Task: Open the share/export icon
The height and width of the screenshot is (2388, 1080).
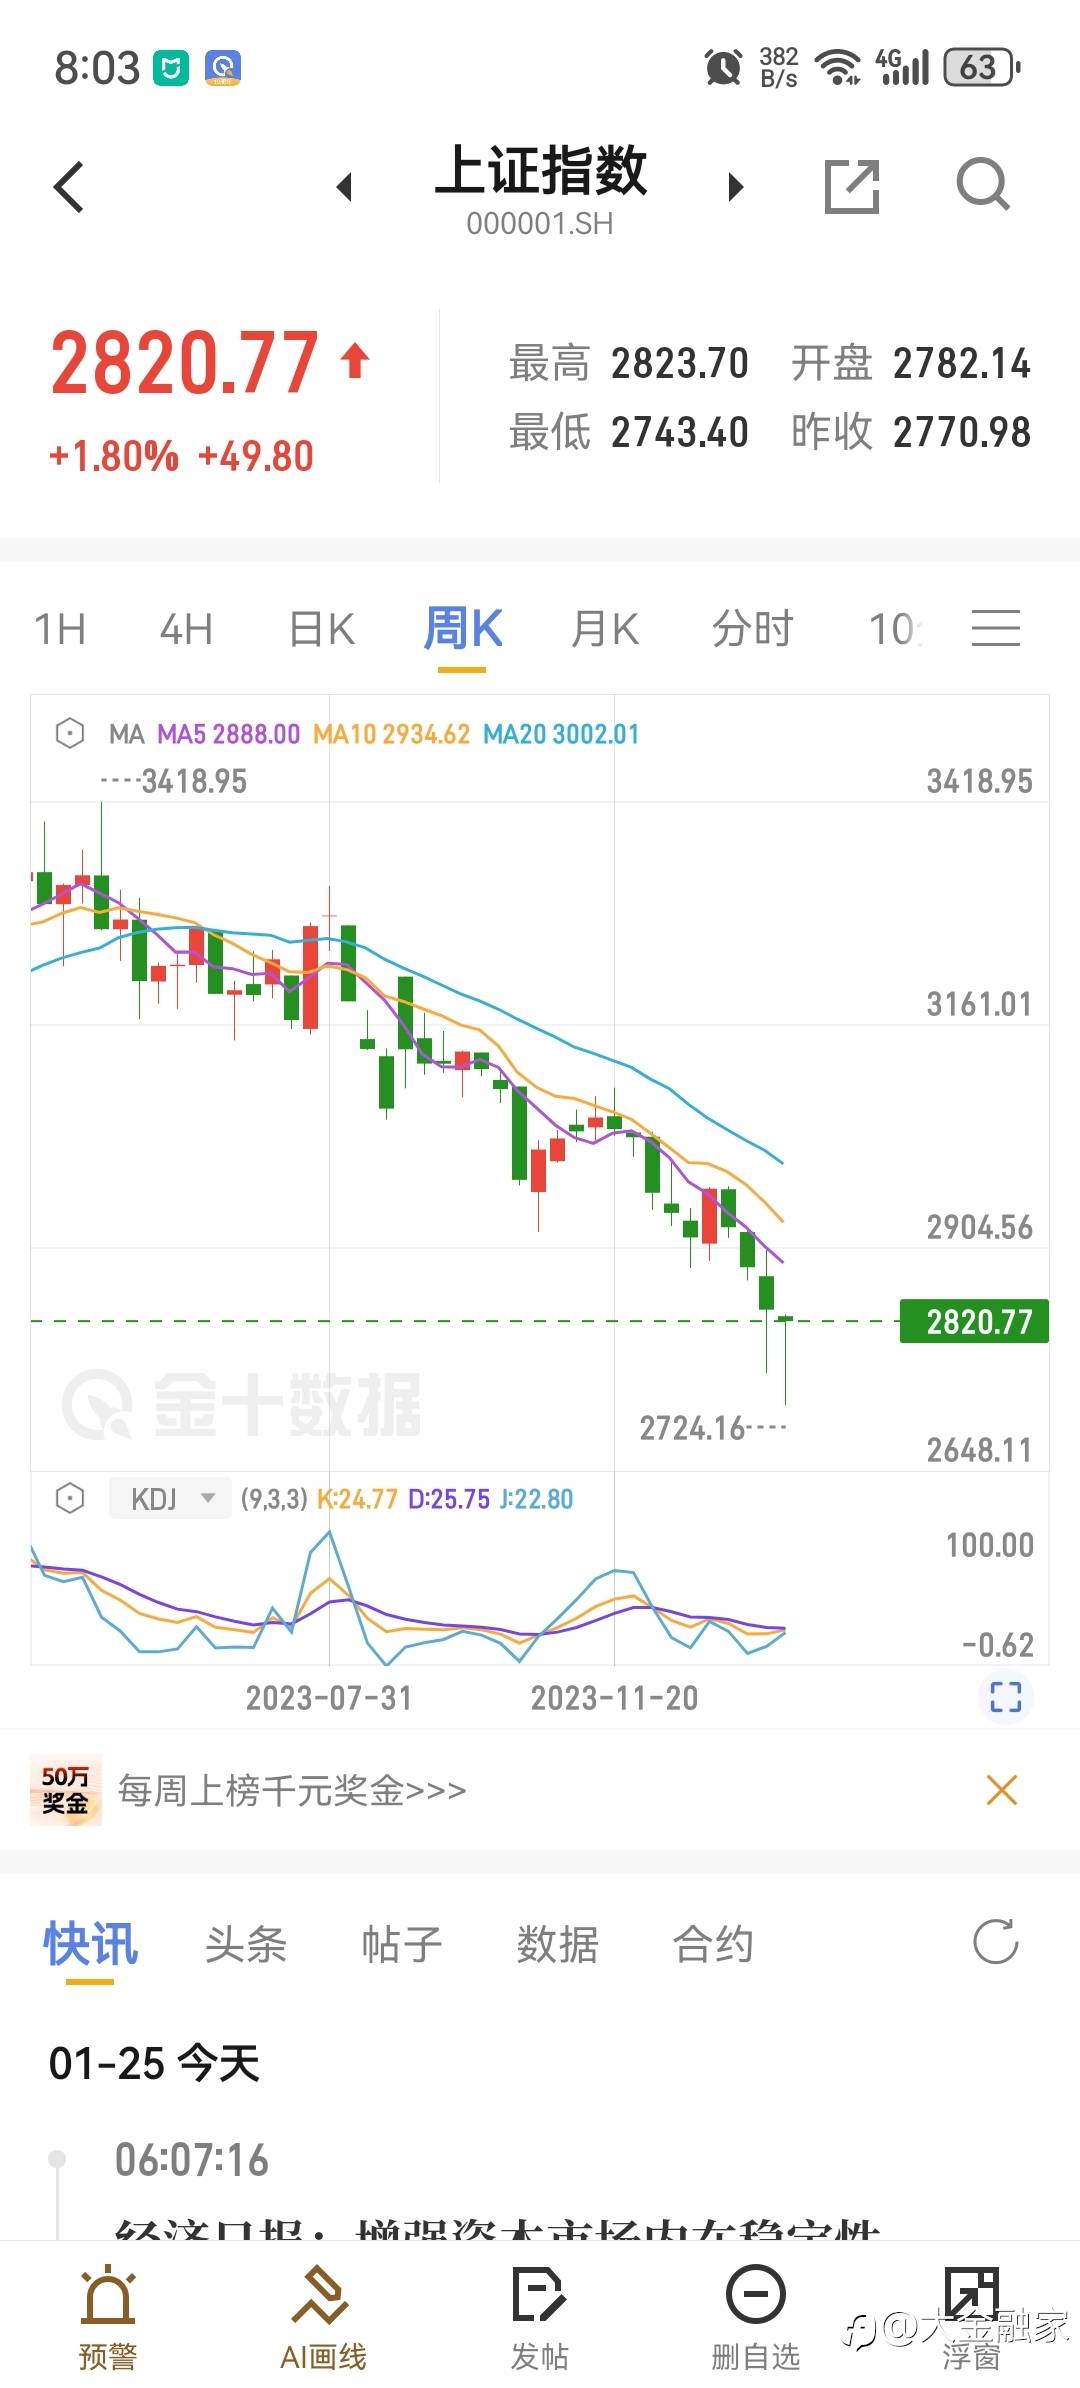Action: pos(851,186)
